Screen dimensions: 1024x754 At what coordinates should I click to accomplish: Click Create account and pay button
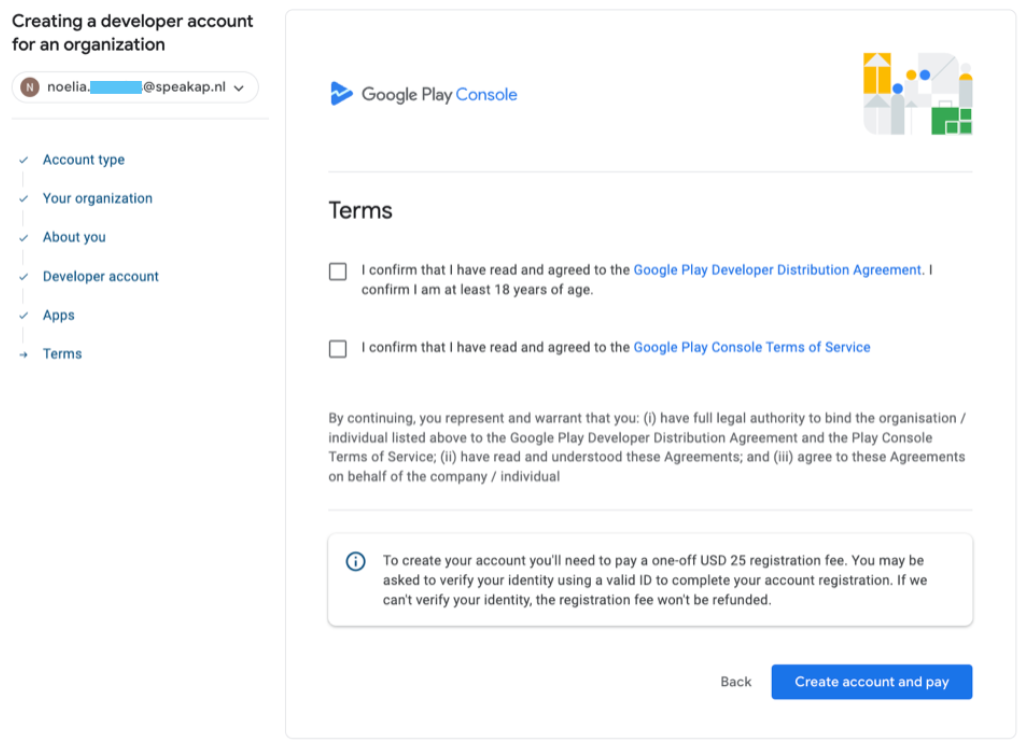click(871, 682)
